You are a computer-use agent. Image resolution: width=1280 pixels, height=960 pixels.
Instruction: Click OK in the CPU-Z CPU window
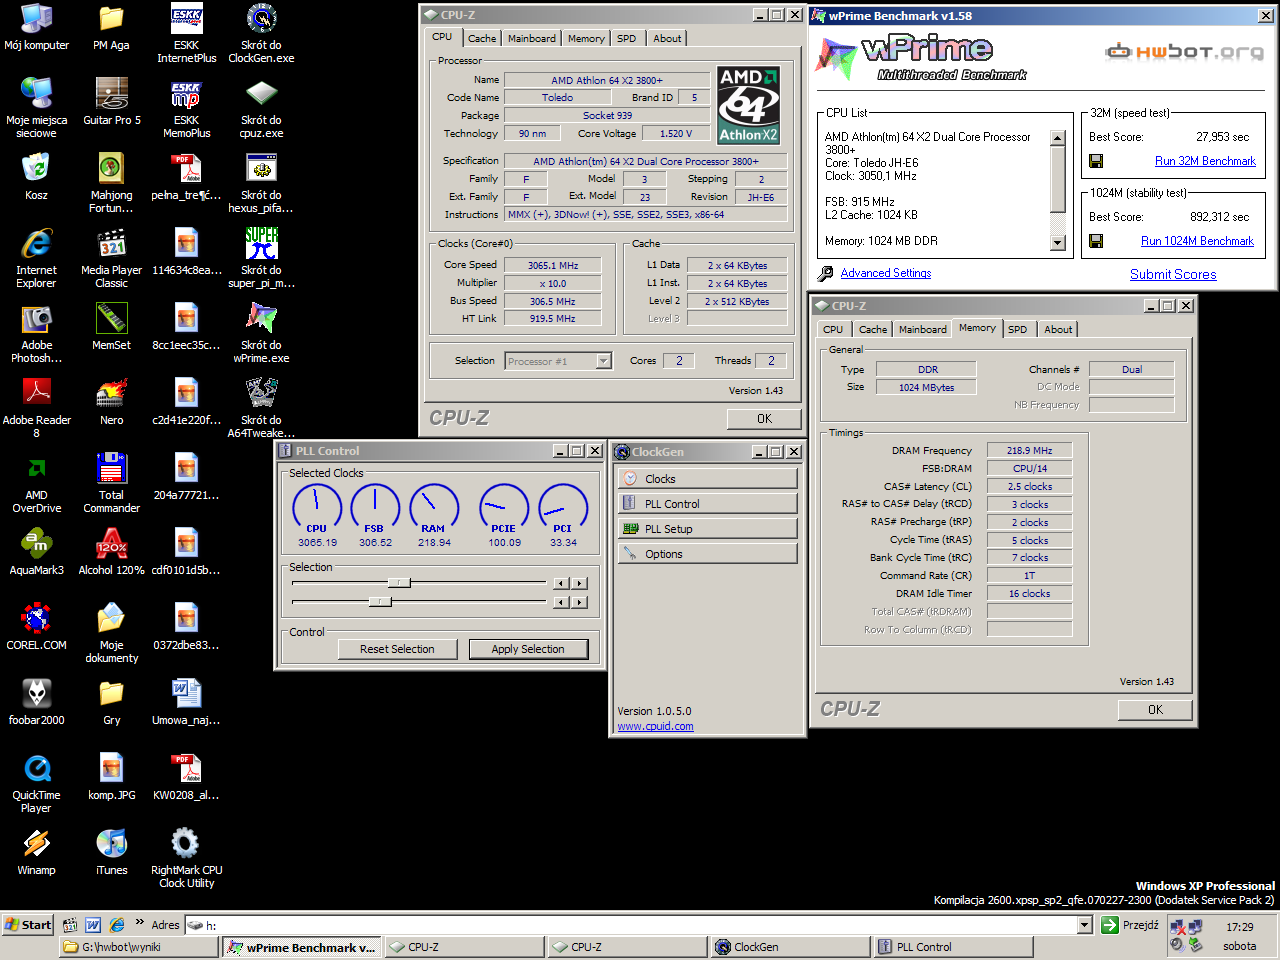pos(764,418)
